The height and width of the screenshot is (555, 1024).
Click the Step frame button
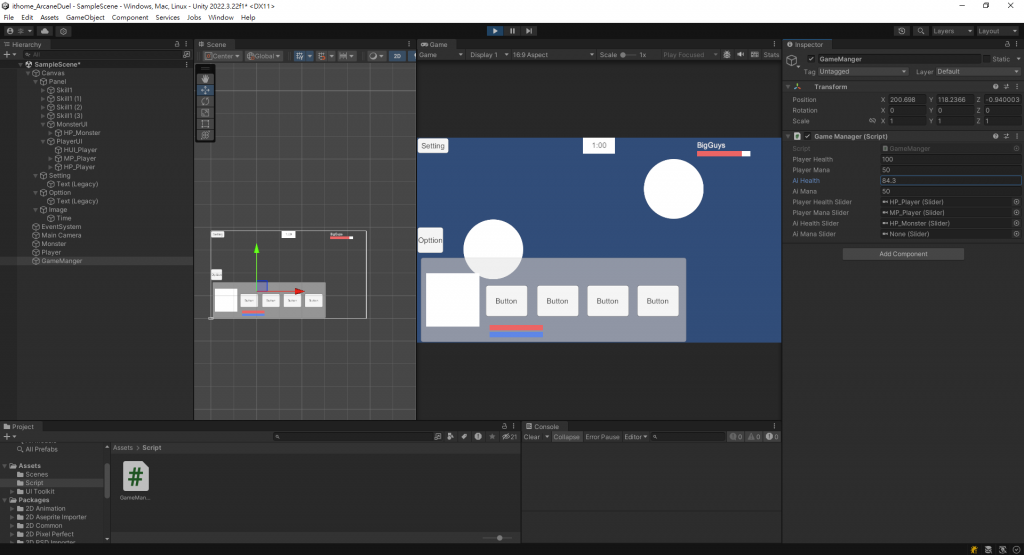[x=529, y=31]
